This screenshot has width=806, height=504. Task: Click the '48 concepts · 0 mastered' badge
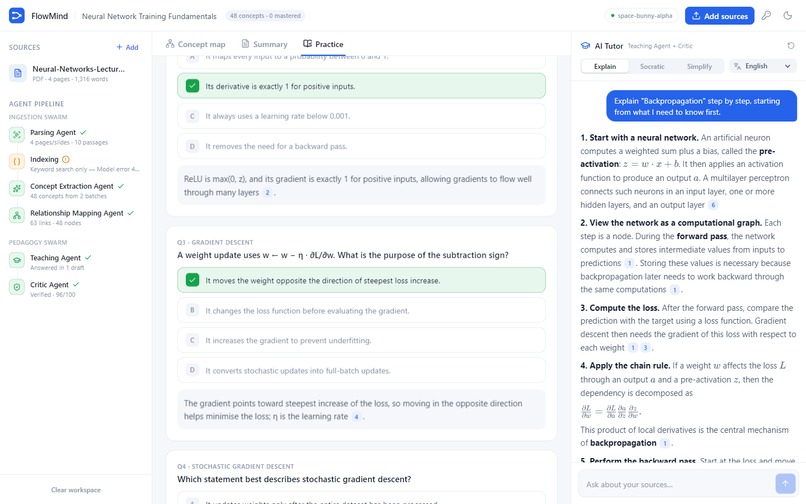click(265, 16)
